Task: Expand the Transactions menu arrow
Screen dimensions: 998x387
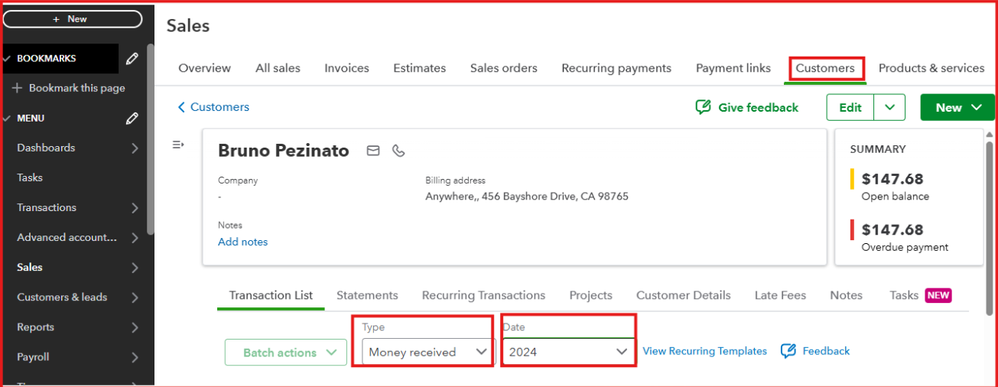Action: click(x=134, y=208)
